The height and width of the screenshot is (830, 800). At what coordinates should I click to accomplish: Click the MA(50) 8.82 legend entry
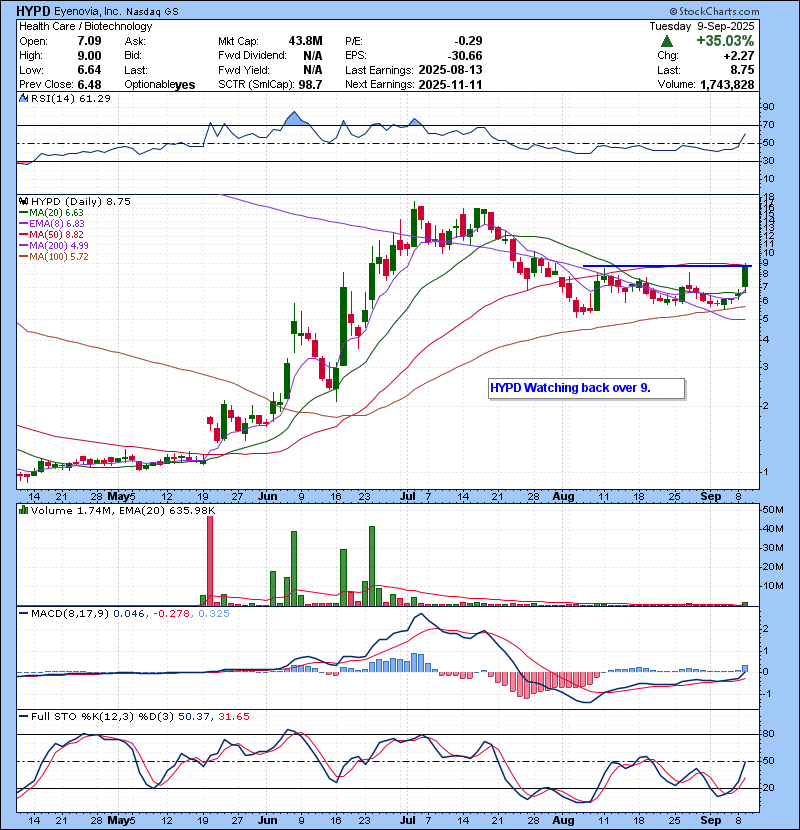56,234
